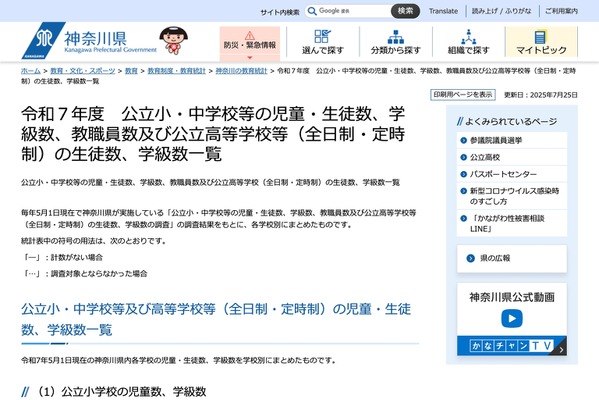Click 印刷用ページを表示 button
Image resolution: width=599 pixels, height=400 pixels.
click(463, 95)
